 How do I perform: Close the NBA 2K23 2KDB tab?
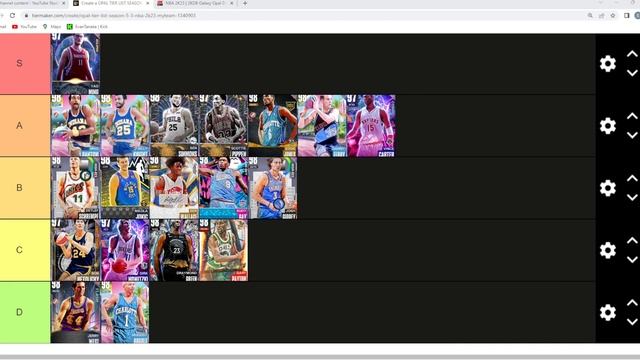click(231, 3)
